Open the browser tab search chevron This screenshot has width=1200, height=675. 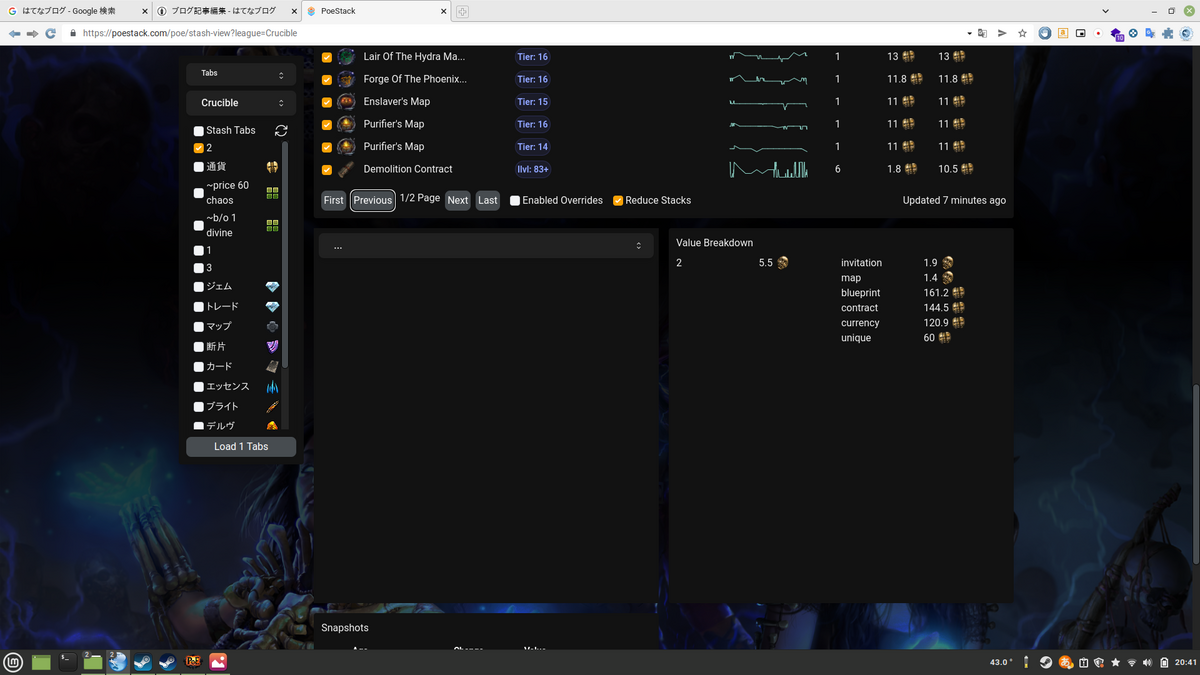coord(1103,10)
